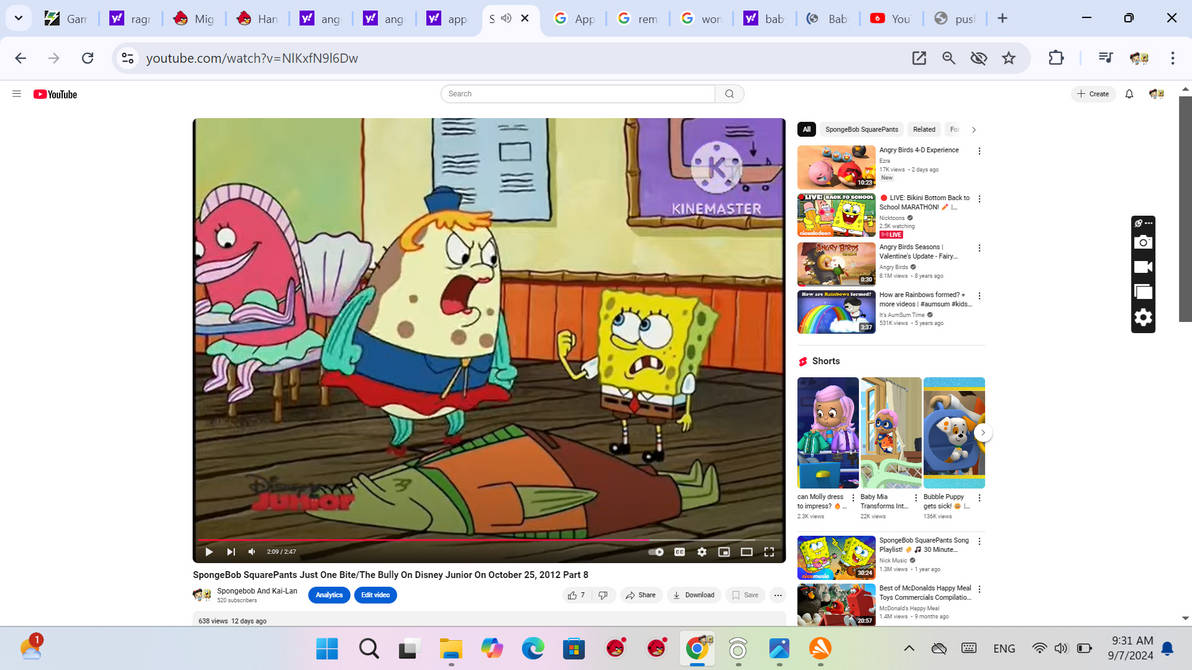
Task: Enter fullscreen mode
Action: pyautogui.click(x=768, y=551)
